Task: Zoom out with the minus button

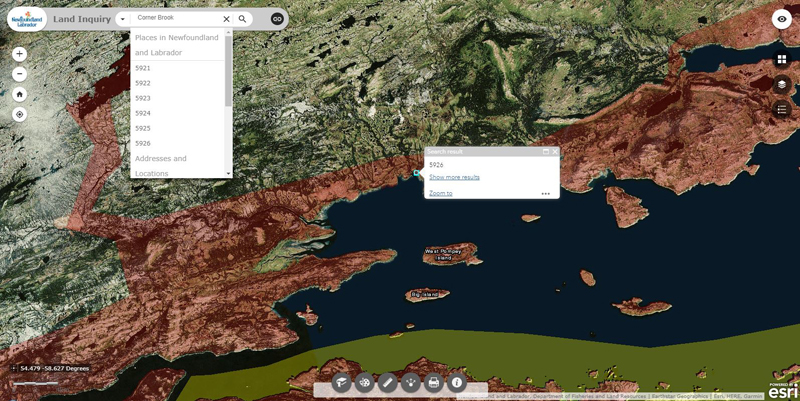Action: pos(19,74)
